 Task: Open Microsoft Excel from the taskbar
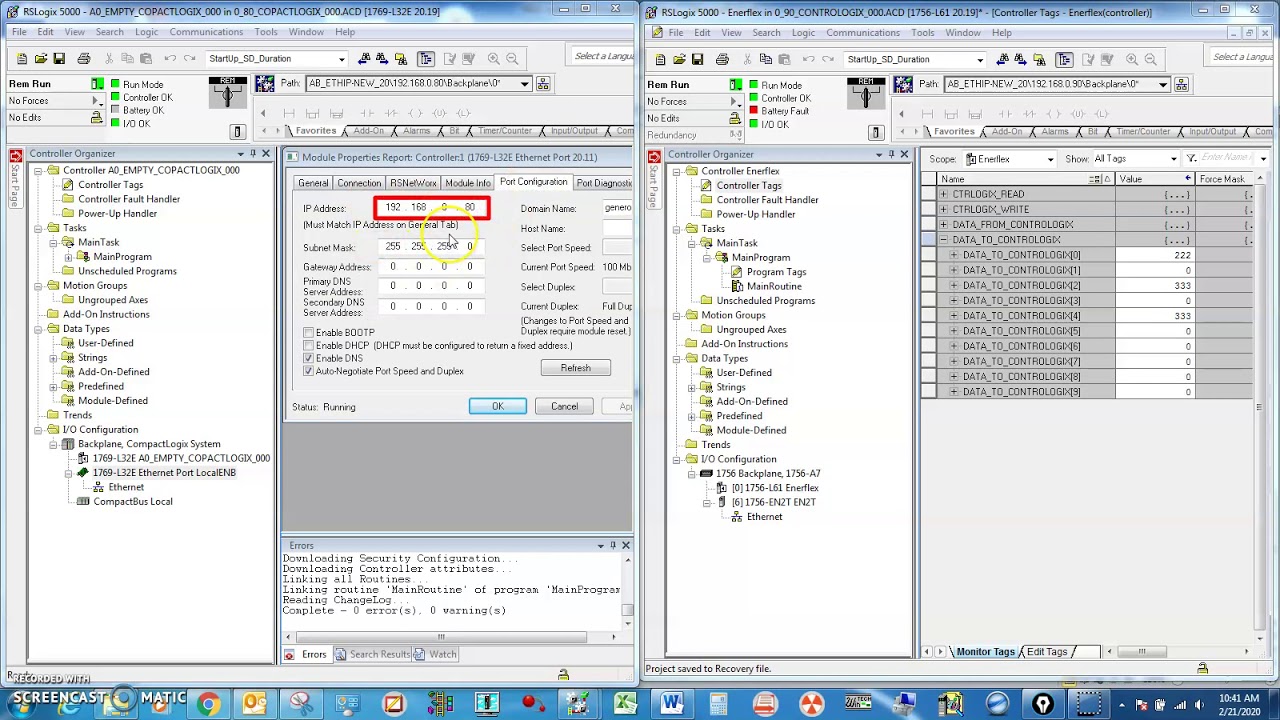[626, 704]
